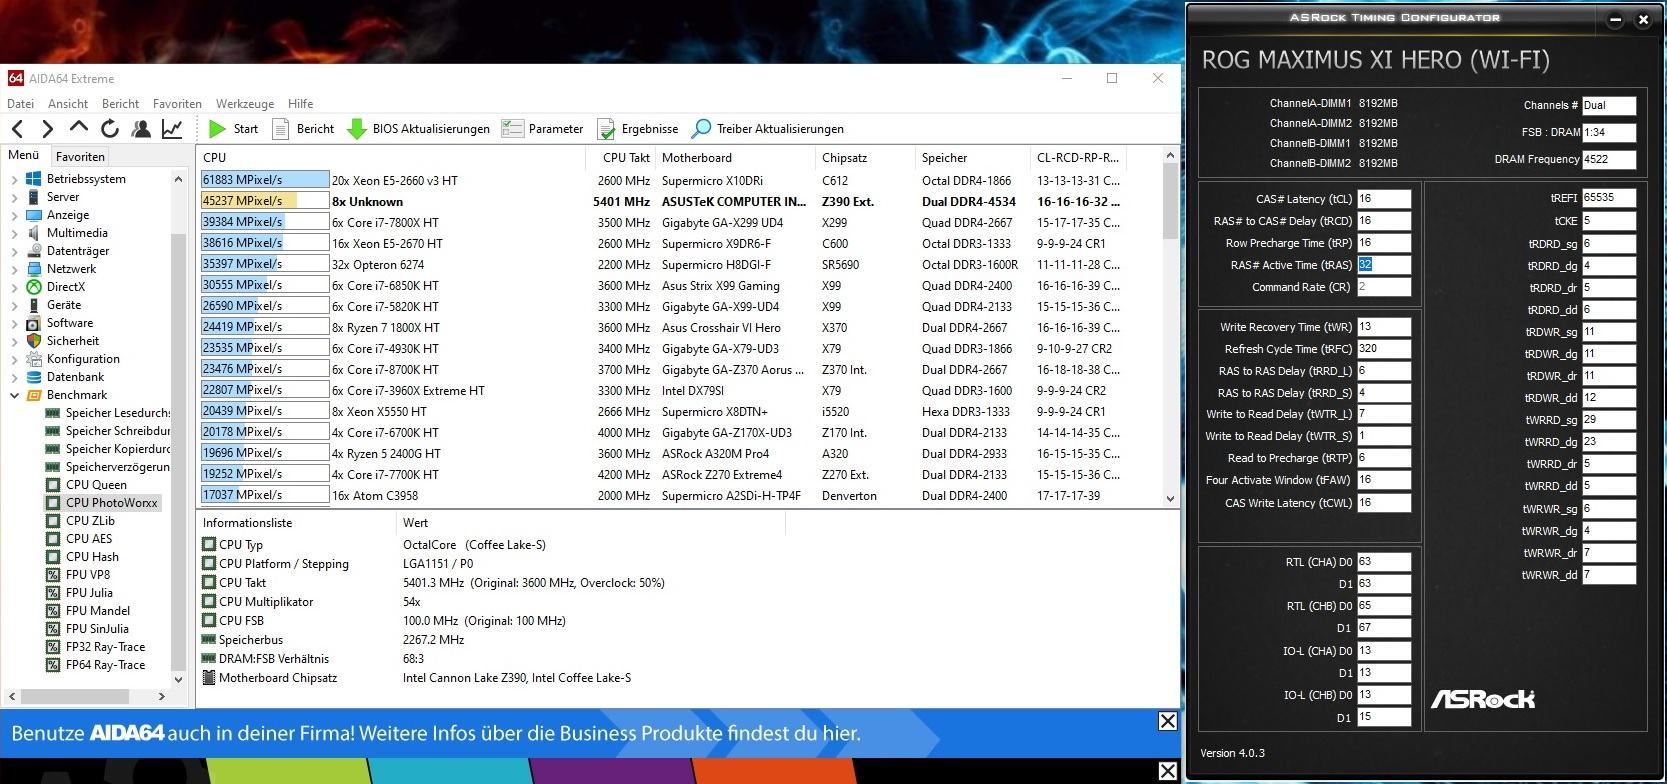Click the CAS# Latency tCL field
The image size is (1667, 784).
(x=1384, y=199)
